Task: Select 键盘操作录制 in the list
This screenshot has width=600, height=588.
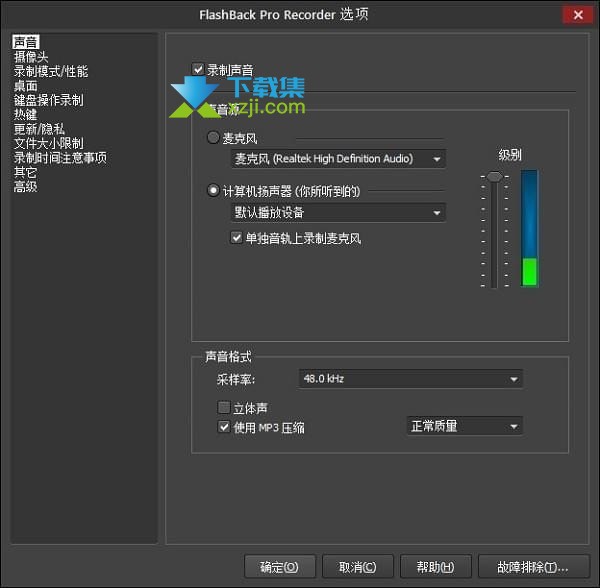Action: click(49, 100)
